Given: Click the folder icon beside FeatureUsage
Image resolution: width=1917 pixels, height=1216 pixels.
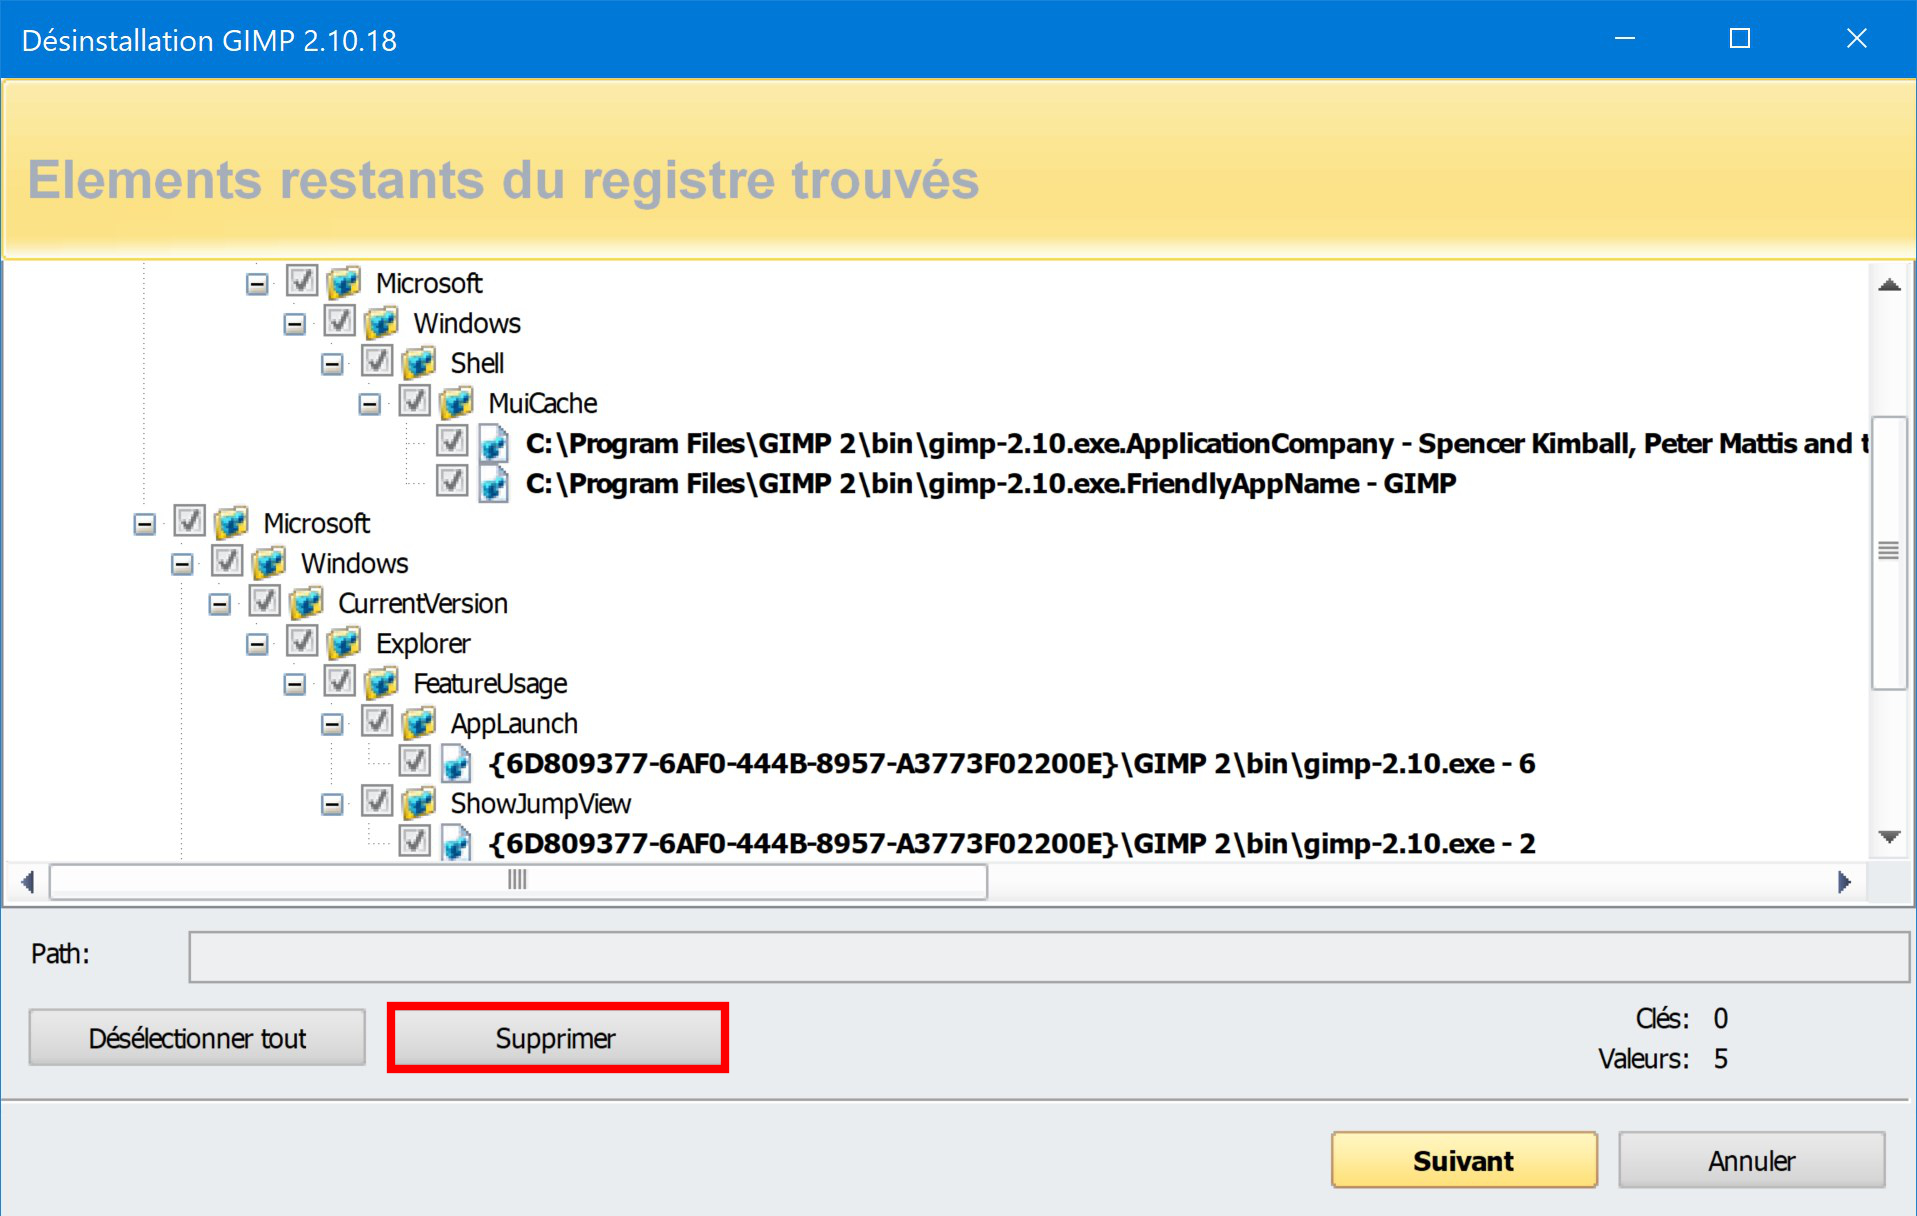Looking at the screenshot, I should [x=382, y=683].
